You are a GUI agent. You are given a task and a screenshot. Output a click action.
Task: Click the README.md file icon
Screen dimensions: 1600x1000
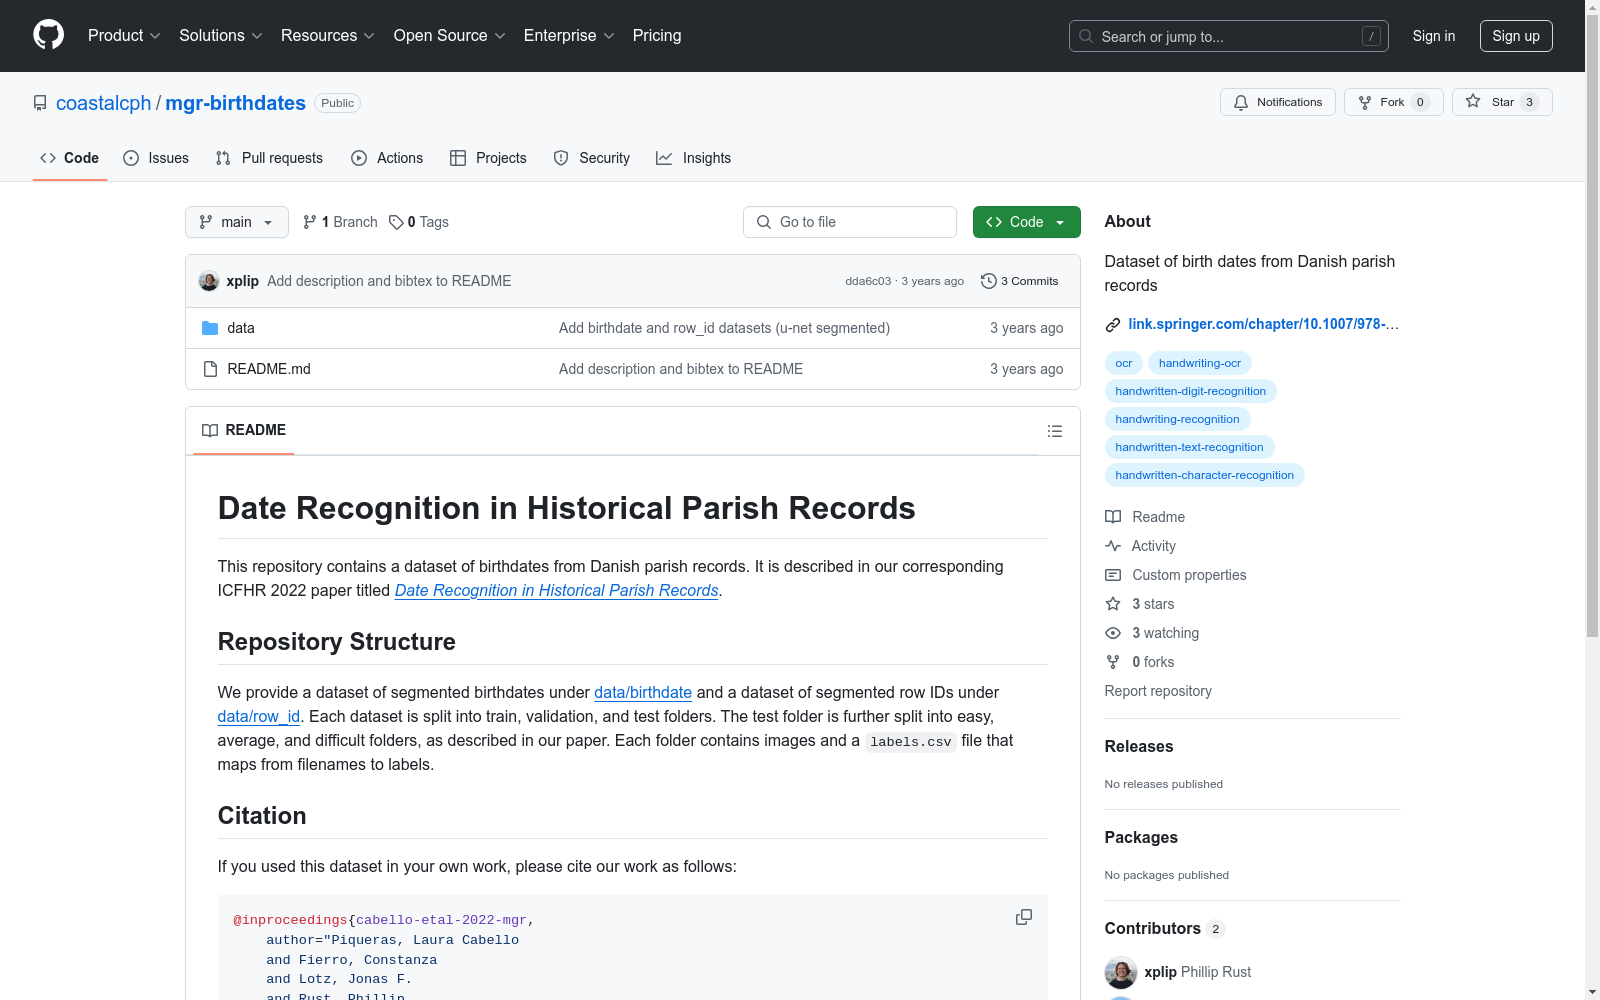point(210,369)
